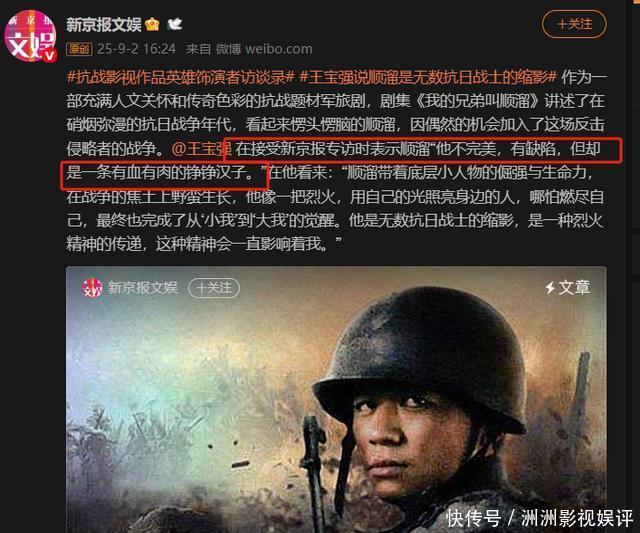
Task: Open hashtag #抗战影视作品英雄饰演者访谈录#
Action: coord(180,77)
